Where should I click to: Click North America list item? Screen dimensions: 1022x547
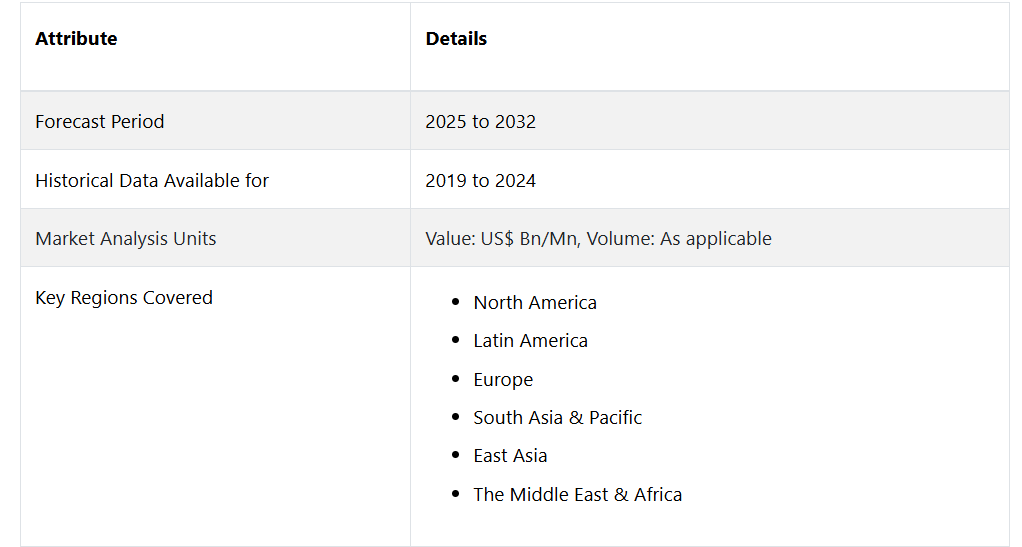pyautogui.click(x=535, y=303)
